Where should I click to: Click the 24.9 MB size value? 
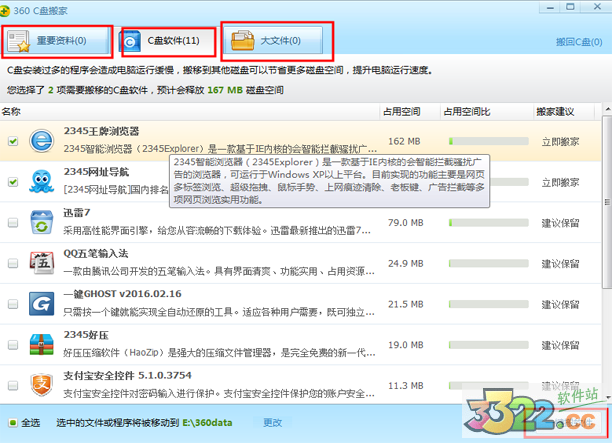(406, 263)
